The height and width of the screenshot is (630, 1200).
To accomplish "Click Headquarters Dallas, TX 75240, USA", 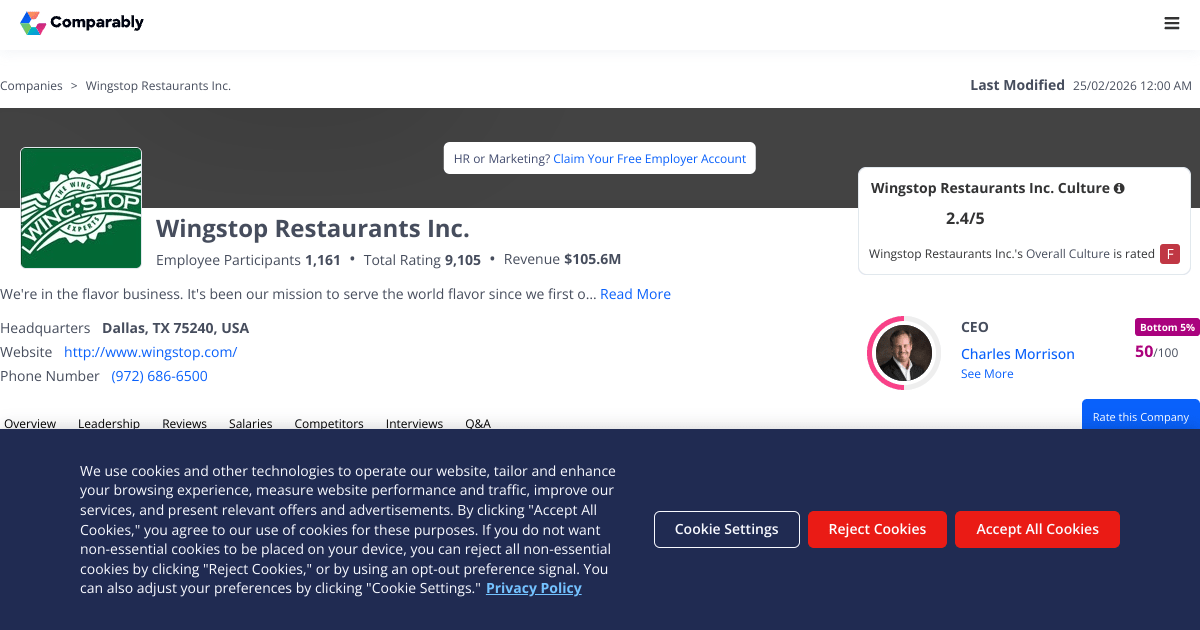I will (x=125, y=328).
